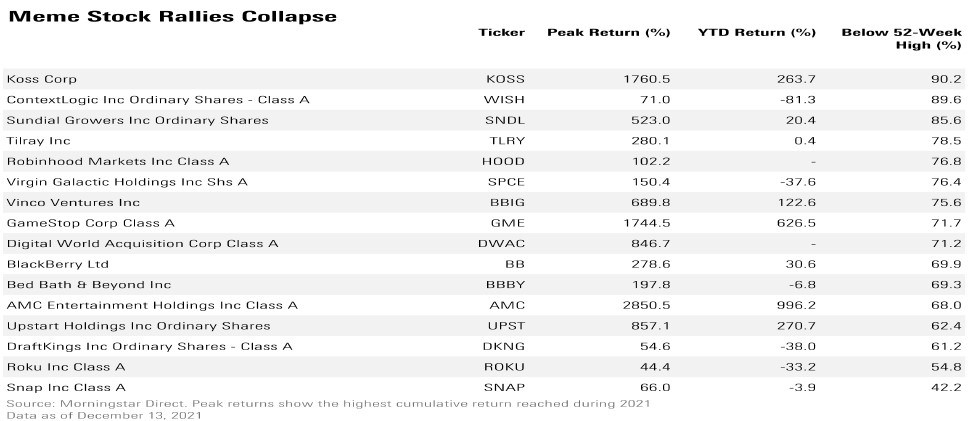Click the Peak Return (%) column header
Image resolution: width=979 pixels, height=421 pixels.
608,33
